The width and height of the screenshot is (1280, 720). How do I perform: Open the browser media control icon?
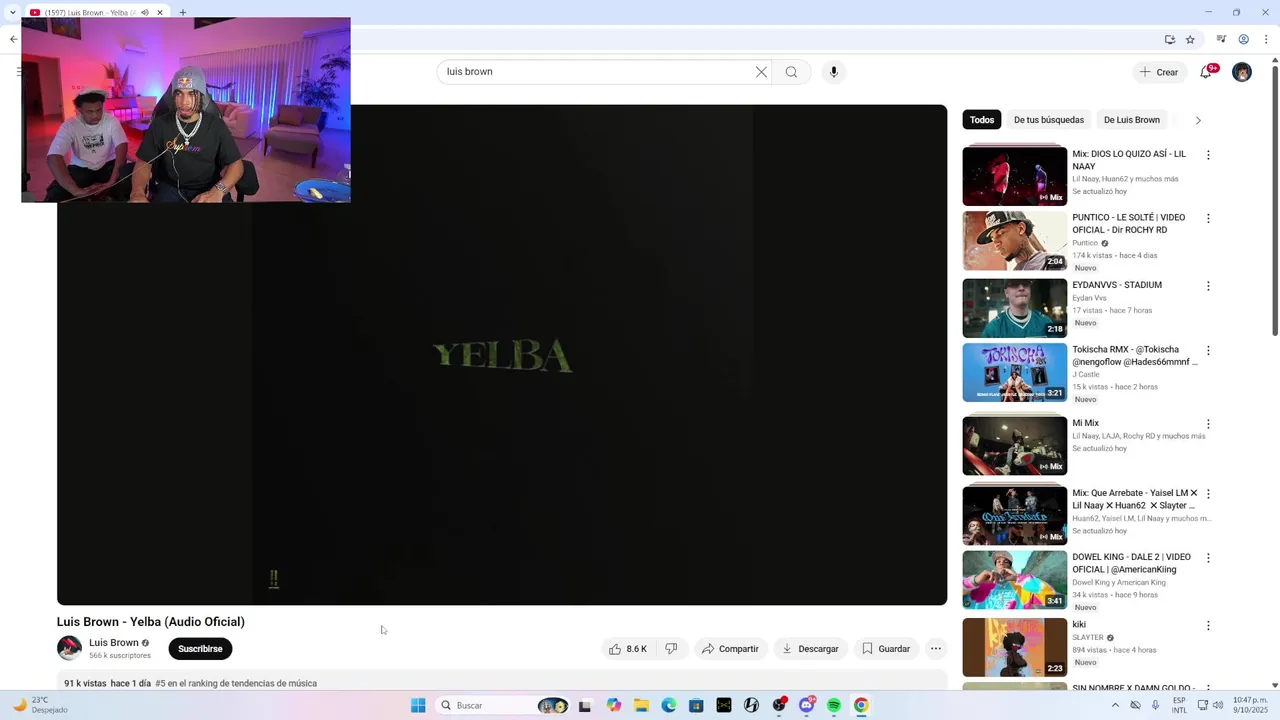1221,39
